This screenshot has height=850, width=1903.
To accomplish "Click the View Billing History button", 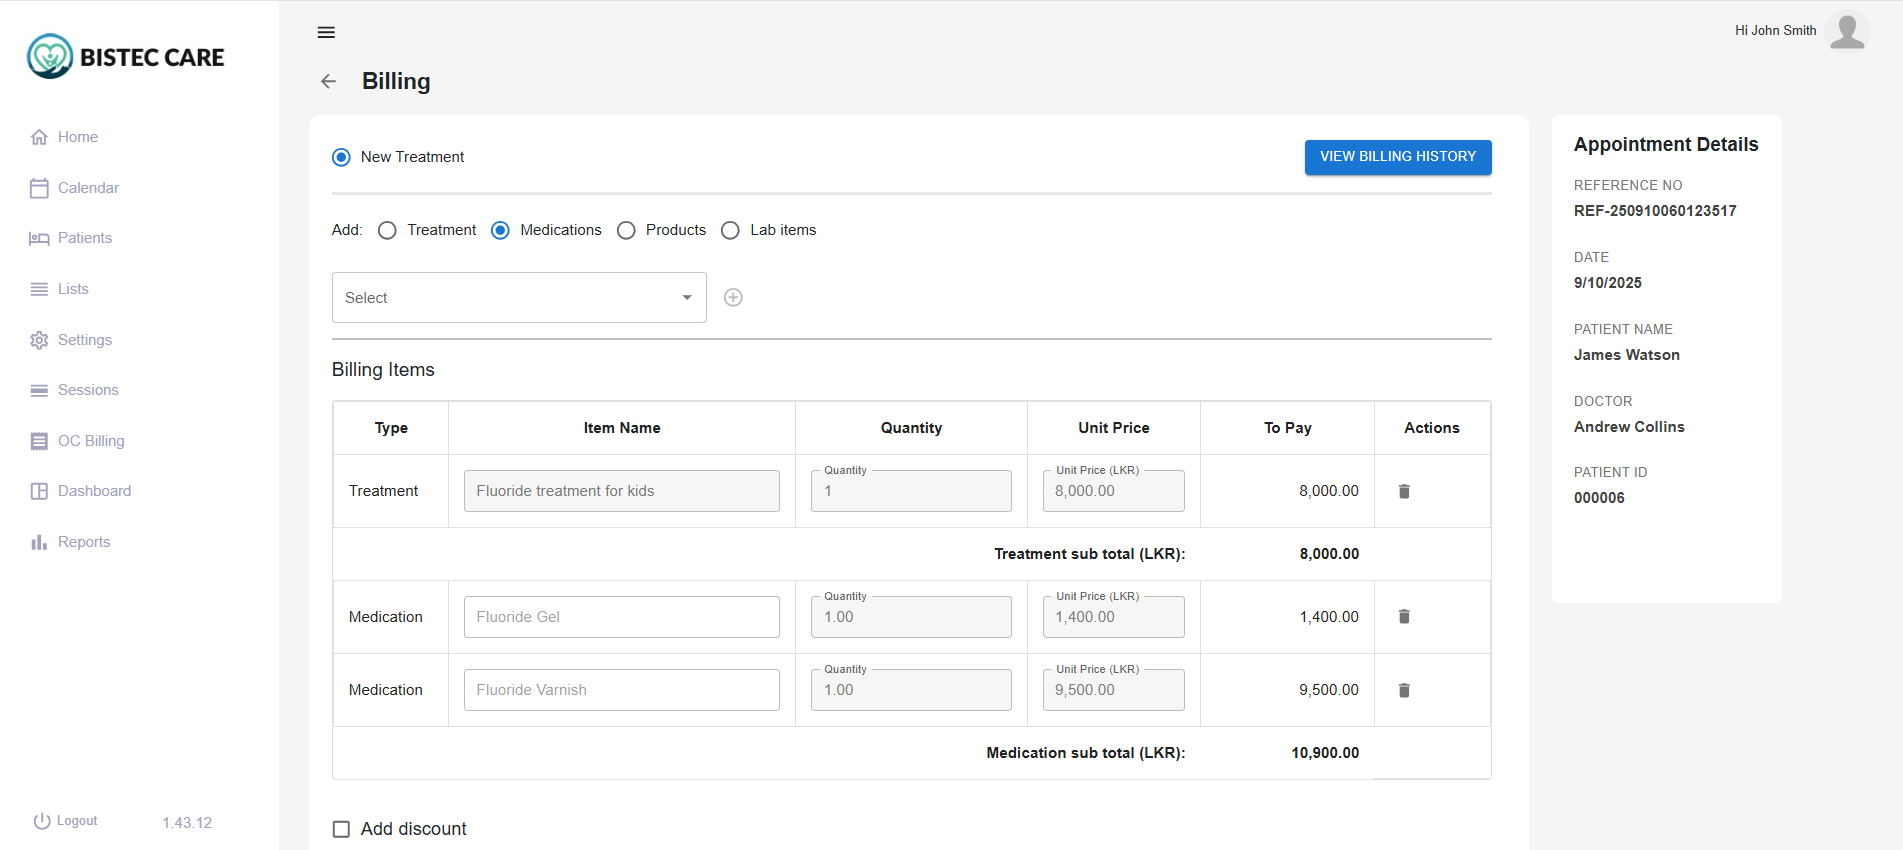I will [1397, 157].
